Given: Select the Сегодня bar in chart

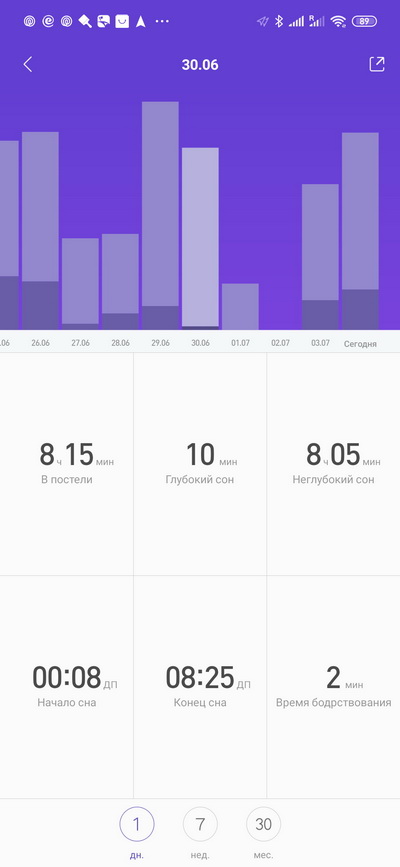Looking at the screenshot, I should [360, 231].
